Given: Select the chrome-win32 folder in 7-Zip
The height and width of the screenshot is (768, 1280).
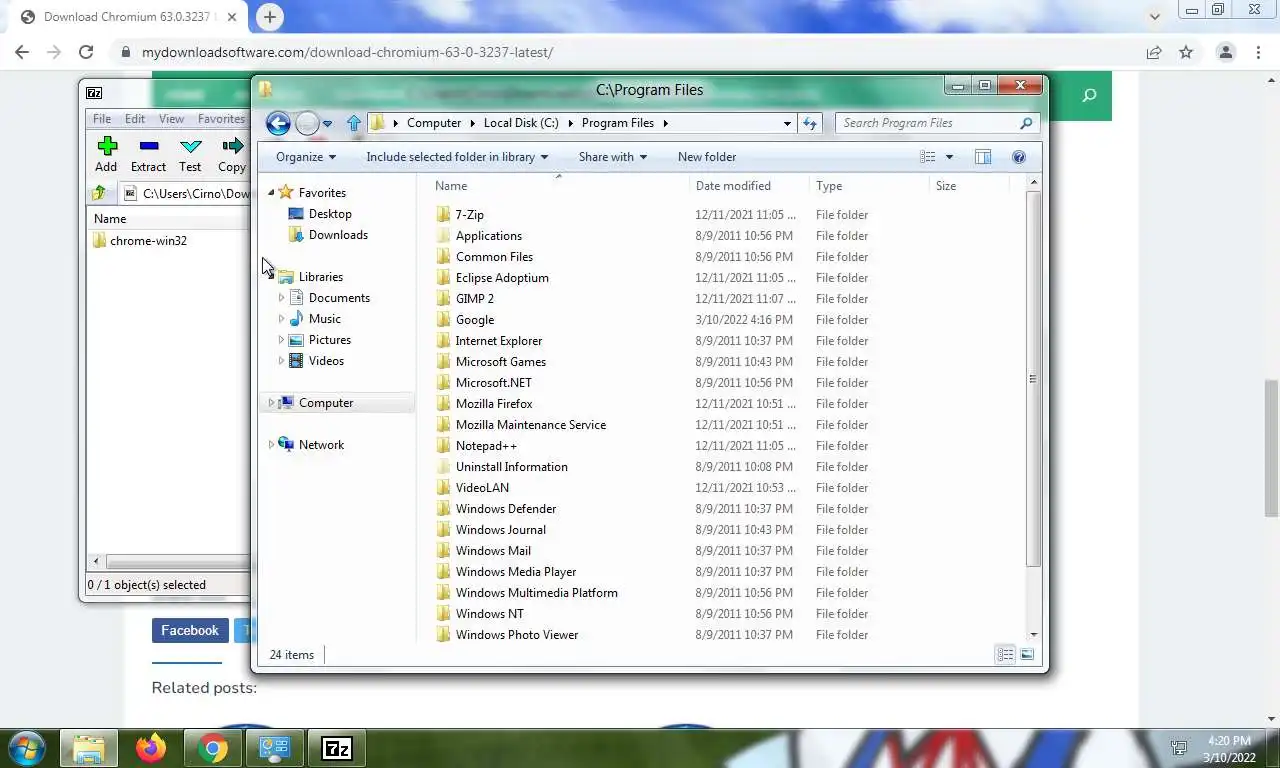Looking at the screenshot, I should [x=148, y=241].
